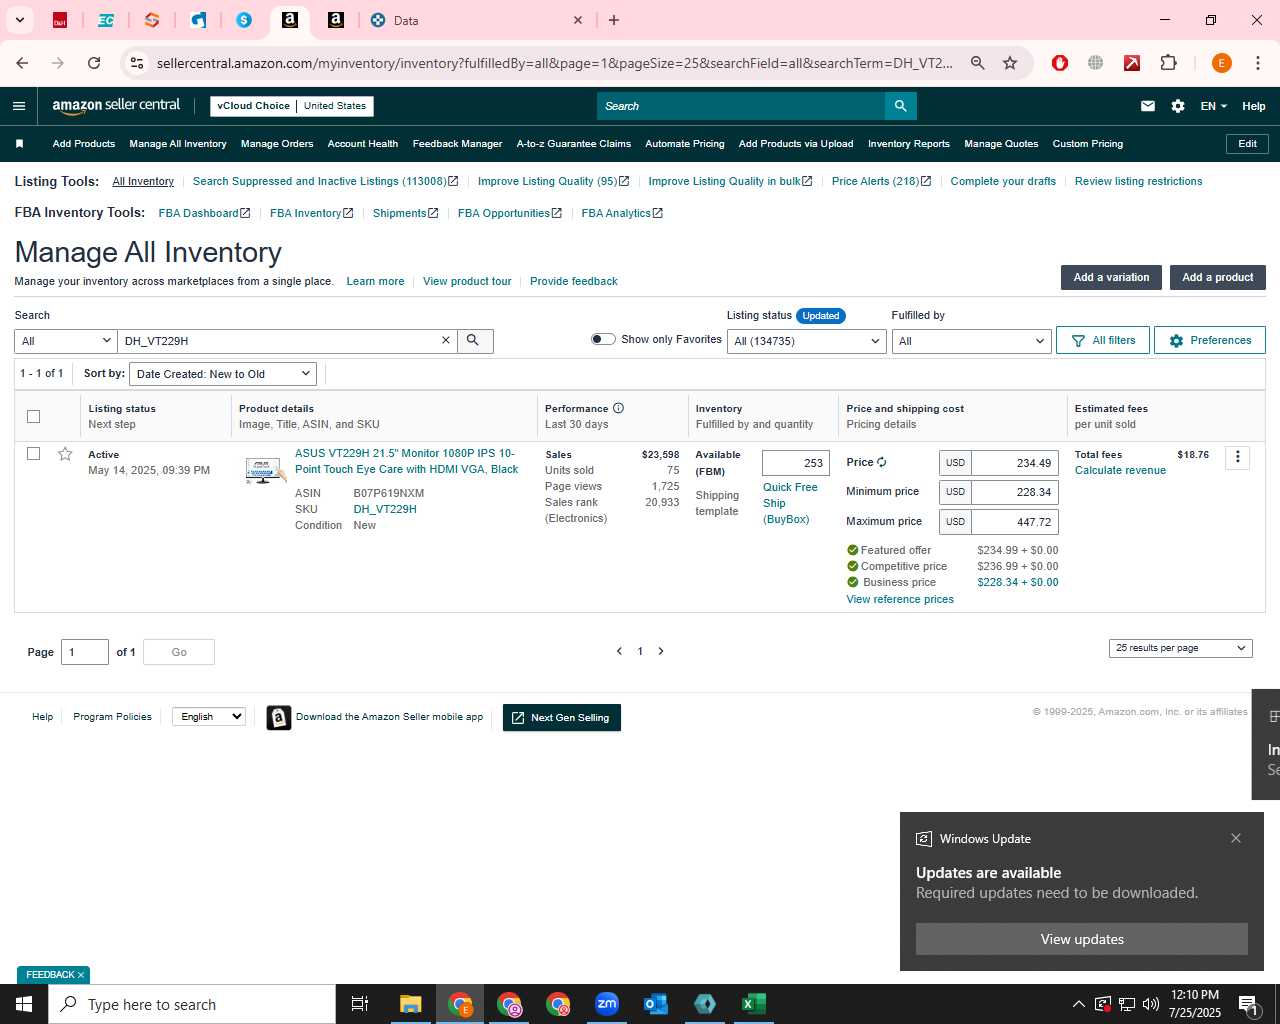1280x1024 pixels.
Task: Click the Add a product button
Action: 1217,277
